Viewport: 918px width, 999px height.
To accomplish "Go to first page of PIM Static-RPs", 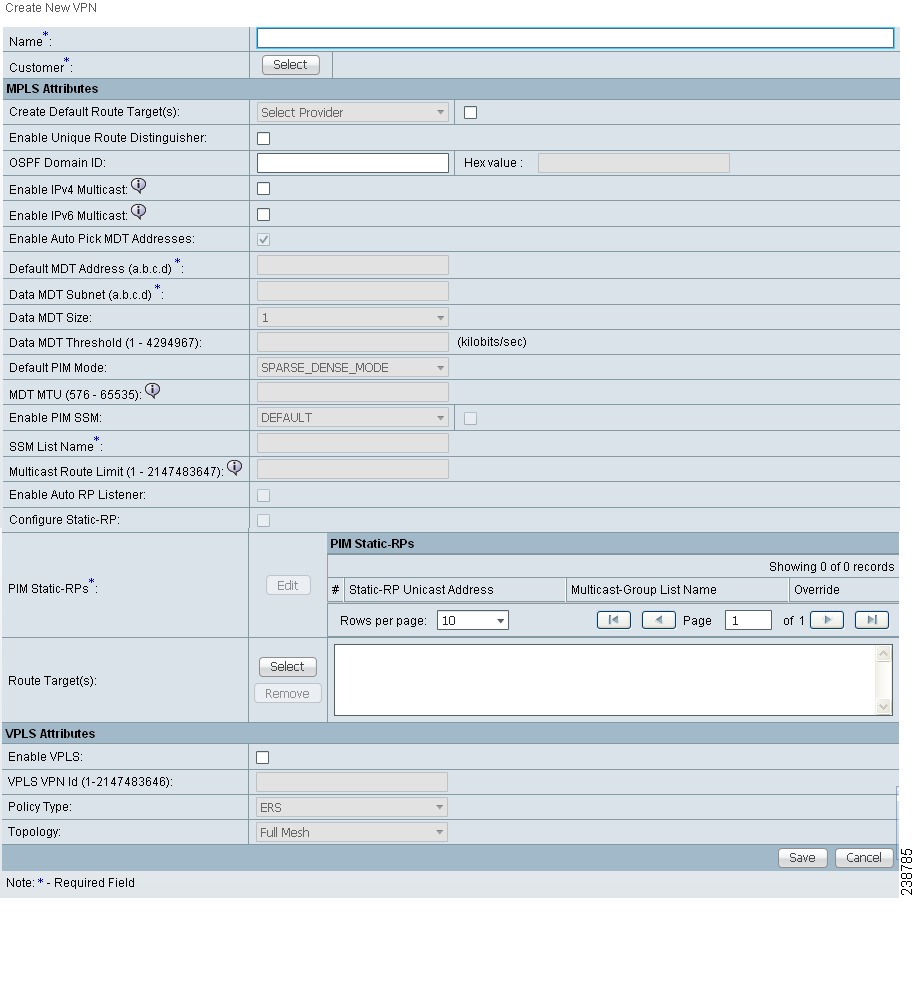I will pos(613,620).
